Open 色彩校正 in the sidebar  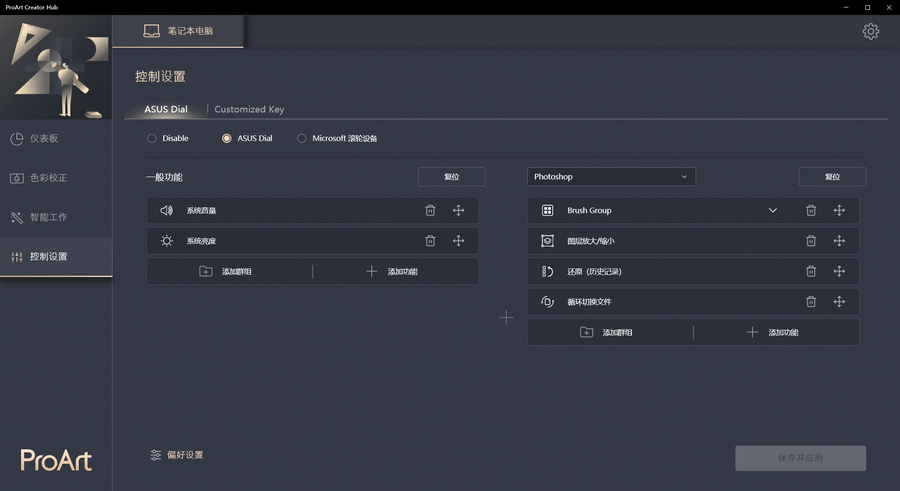pyautogui.click(x=48, y=178)
